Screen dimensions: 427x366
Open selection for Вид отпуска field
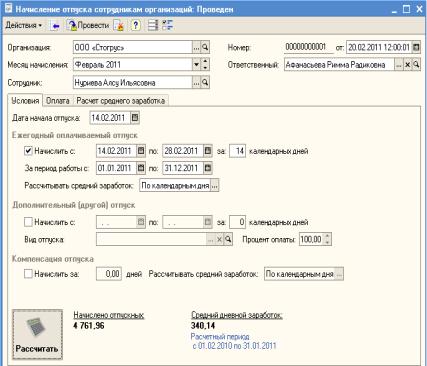[x=211, y=239]
